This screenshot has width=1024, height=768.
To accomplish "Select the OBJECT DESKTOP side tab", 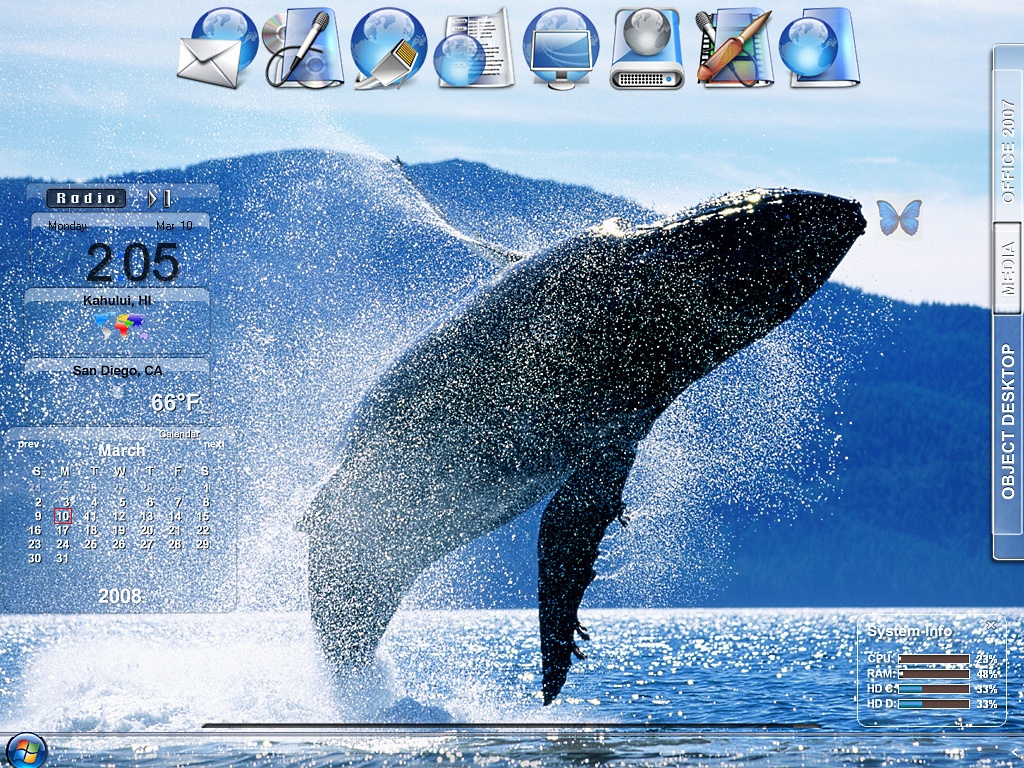I will click(x=1008, y=422).
